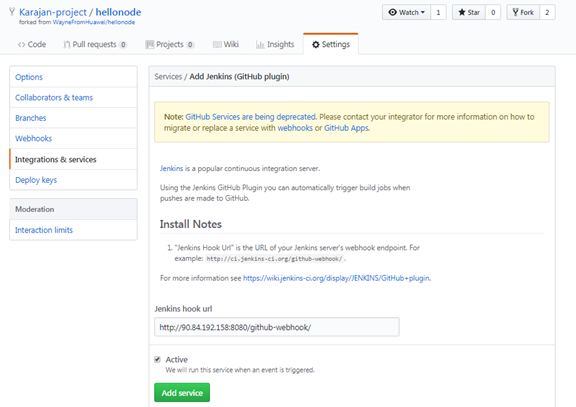Open the wiki.jenkins-ci.org GitHub plugin link
This screenshot has height=407, width=576.
336,278
